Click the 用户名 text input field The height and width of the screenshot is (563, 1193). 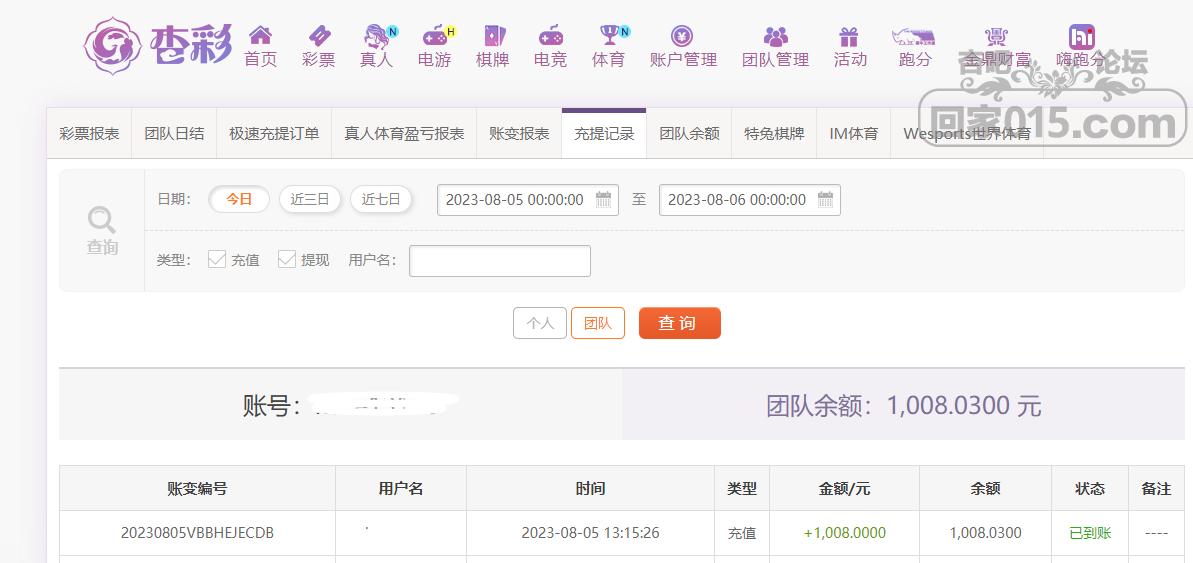(499, 261)
